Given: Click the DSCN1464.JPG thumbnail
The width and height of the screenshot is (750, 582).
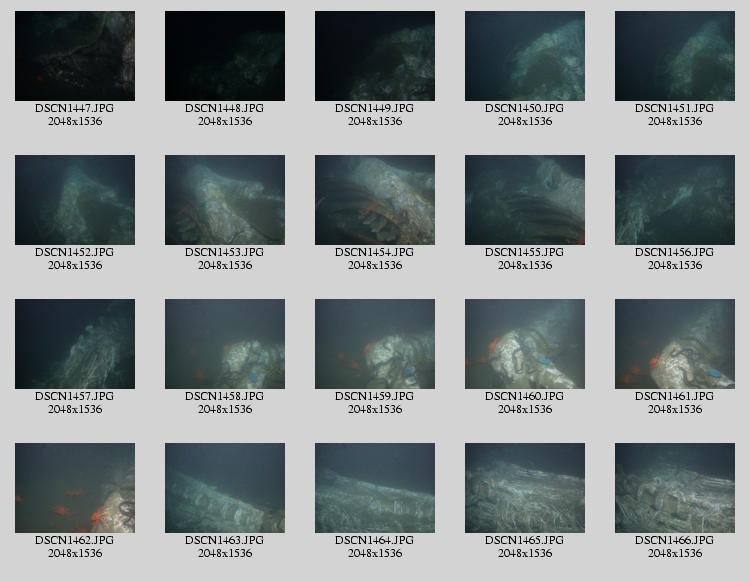Looking at the screenshot, I should point(375,488).
